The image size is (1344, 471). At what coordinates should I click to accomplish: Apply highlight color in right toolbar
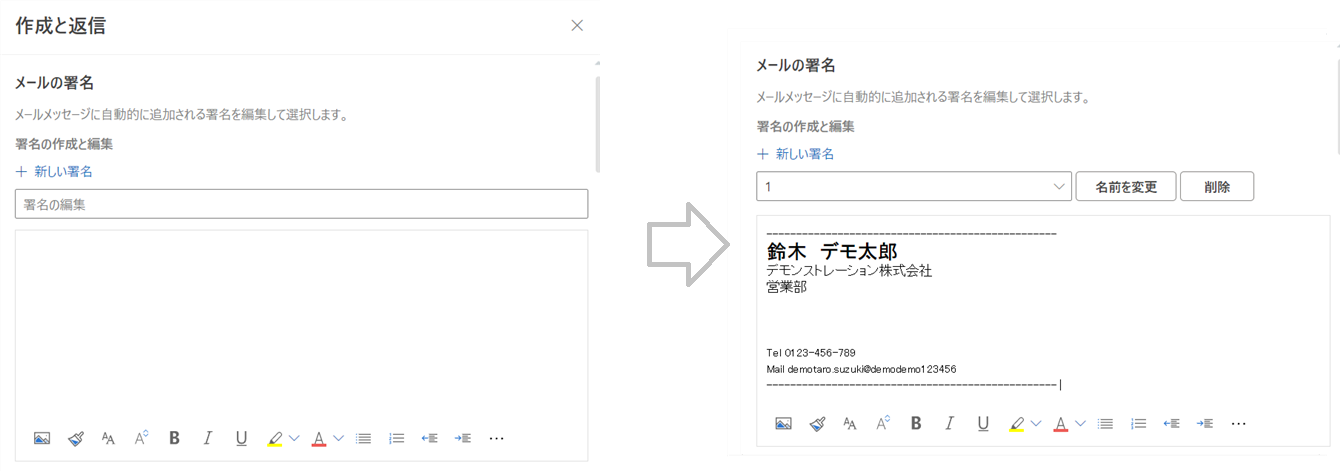tap(1017, 423)
